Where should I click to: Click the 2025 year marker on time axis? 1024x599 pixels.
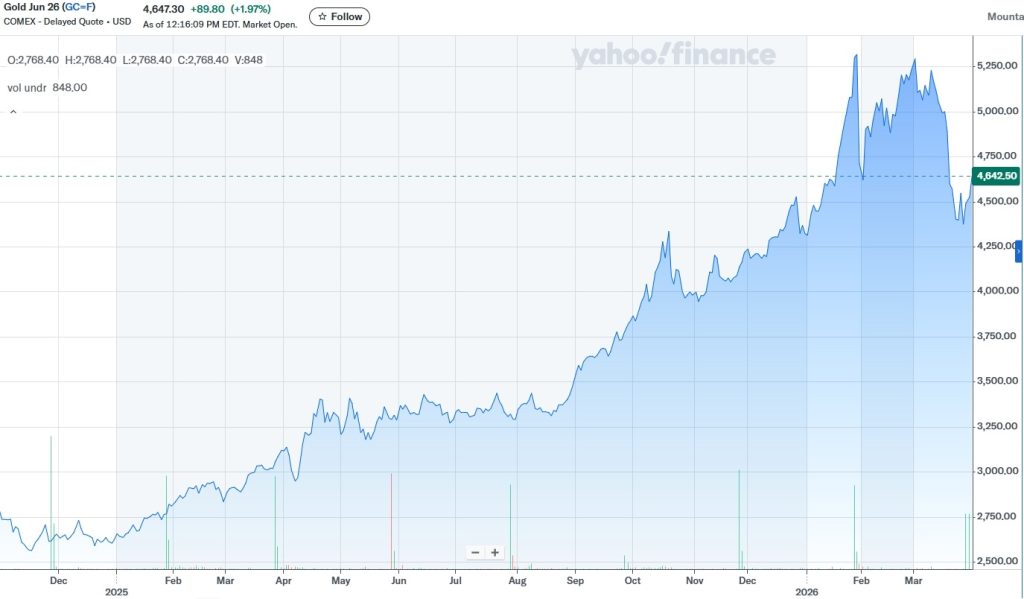[x=116, y=591]
